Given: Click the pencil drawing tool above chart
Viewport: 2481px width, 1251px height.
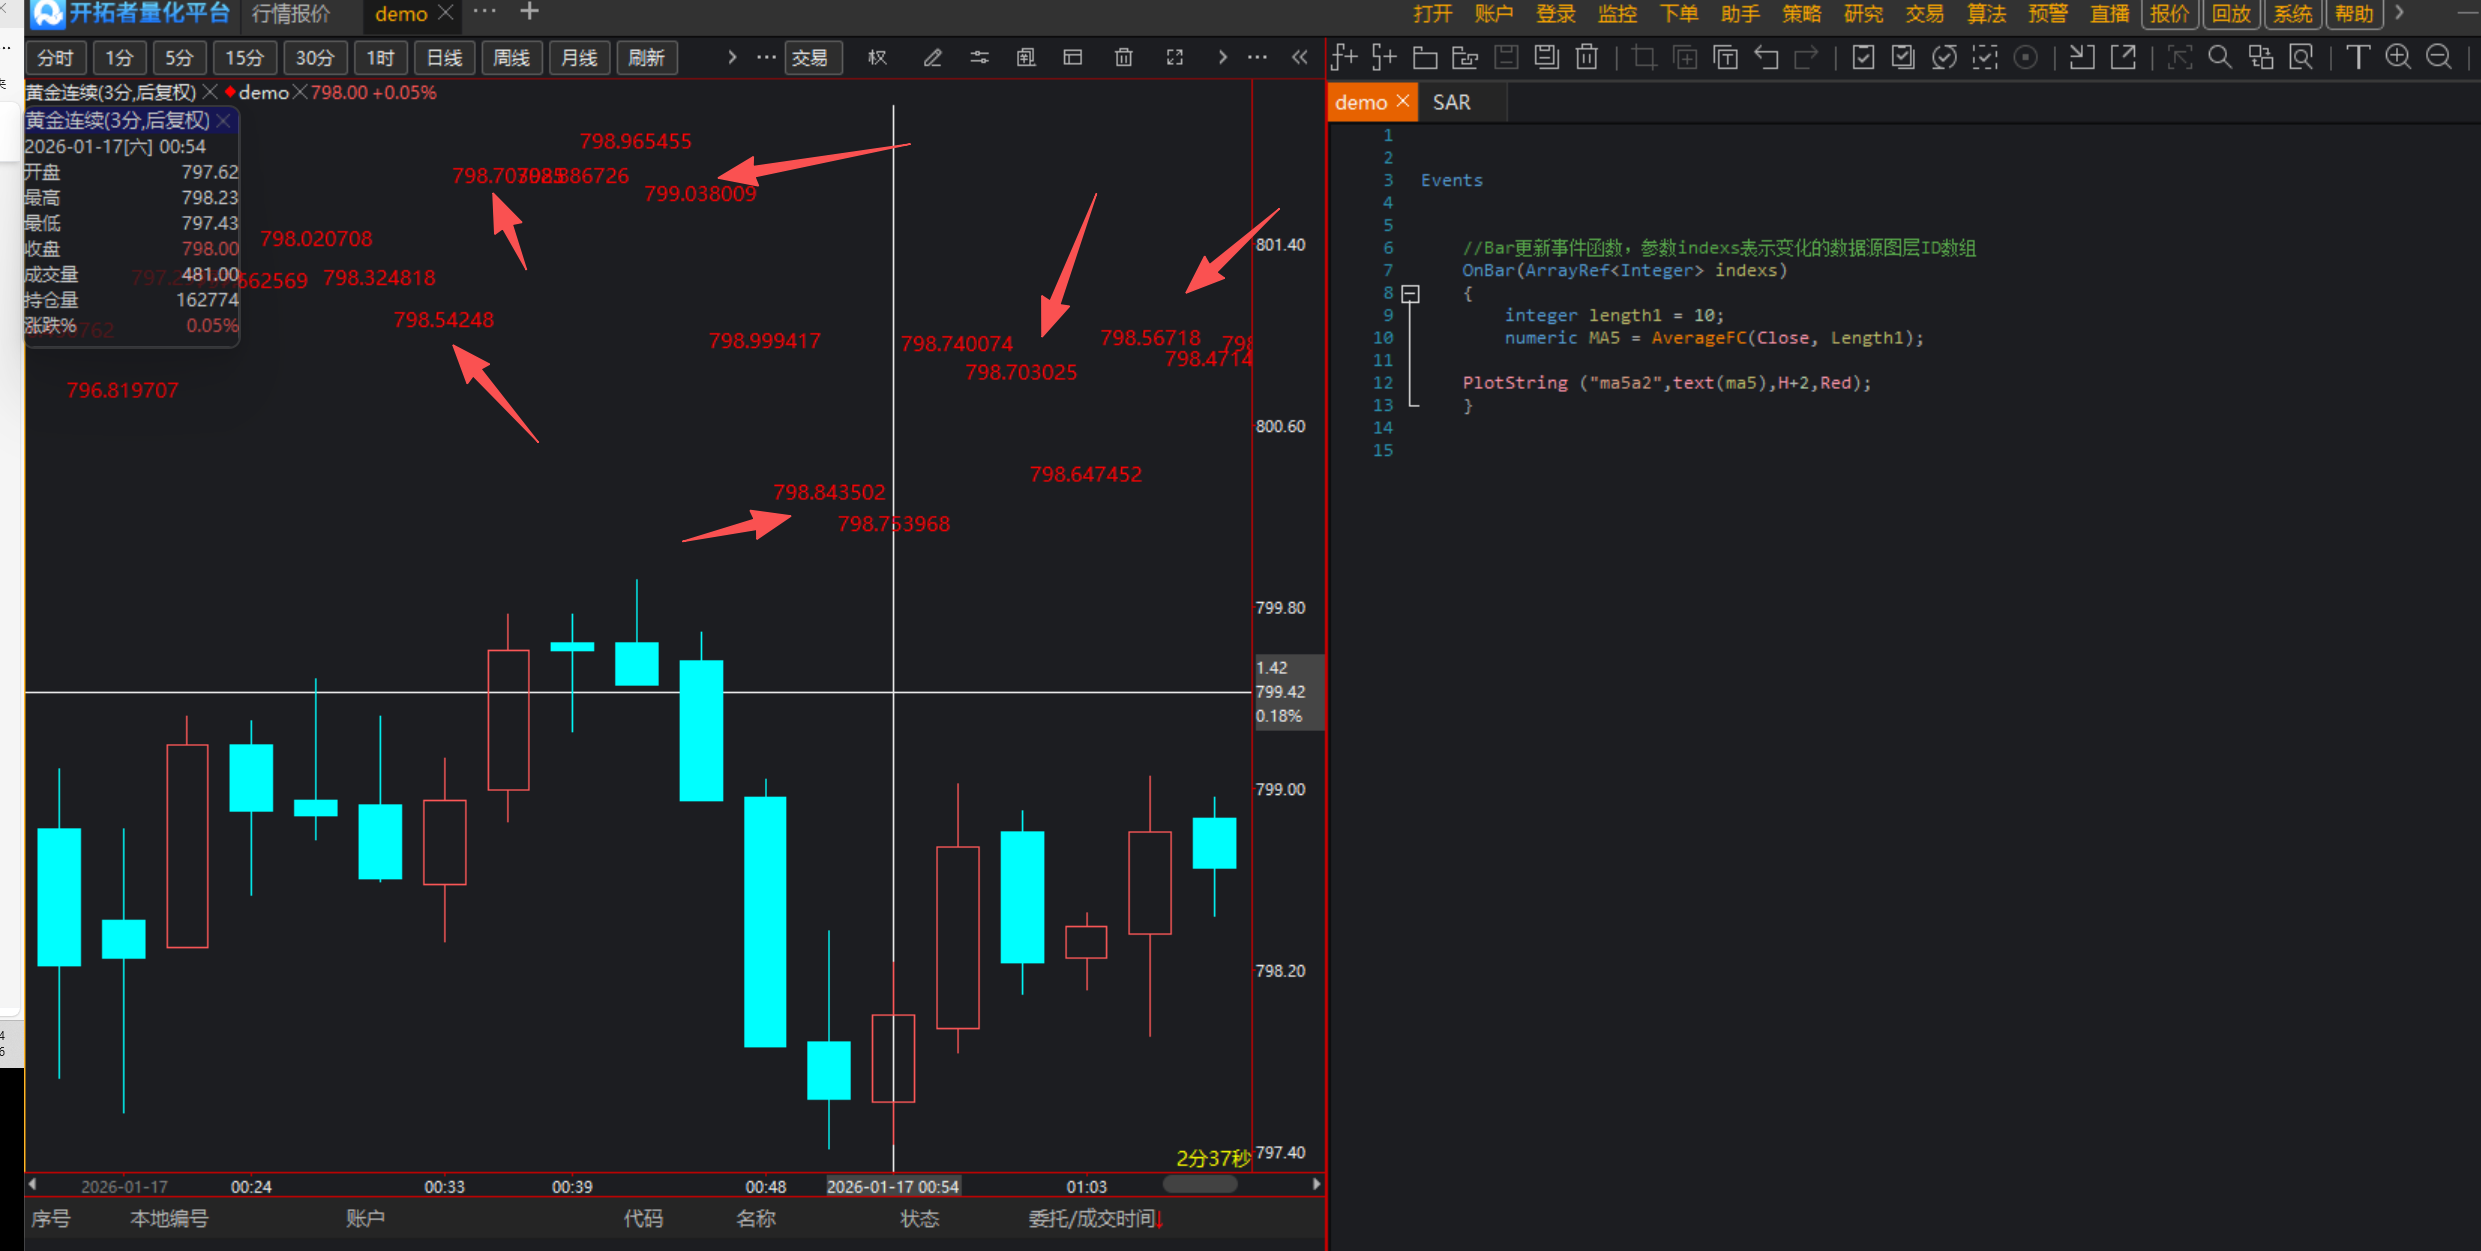Looking at the screenshot, I should point(932,58).
